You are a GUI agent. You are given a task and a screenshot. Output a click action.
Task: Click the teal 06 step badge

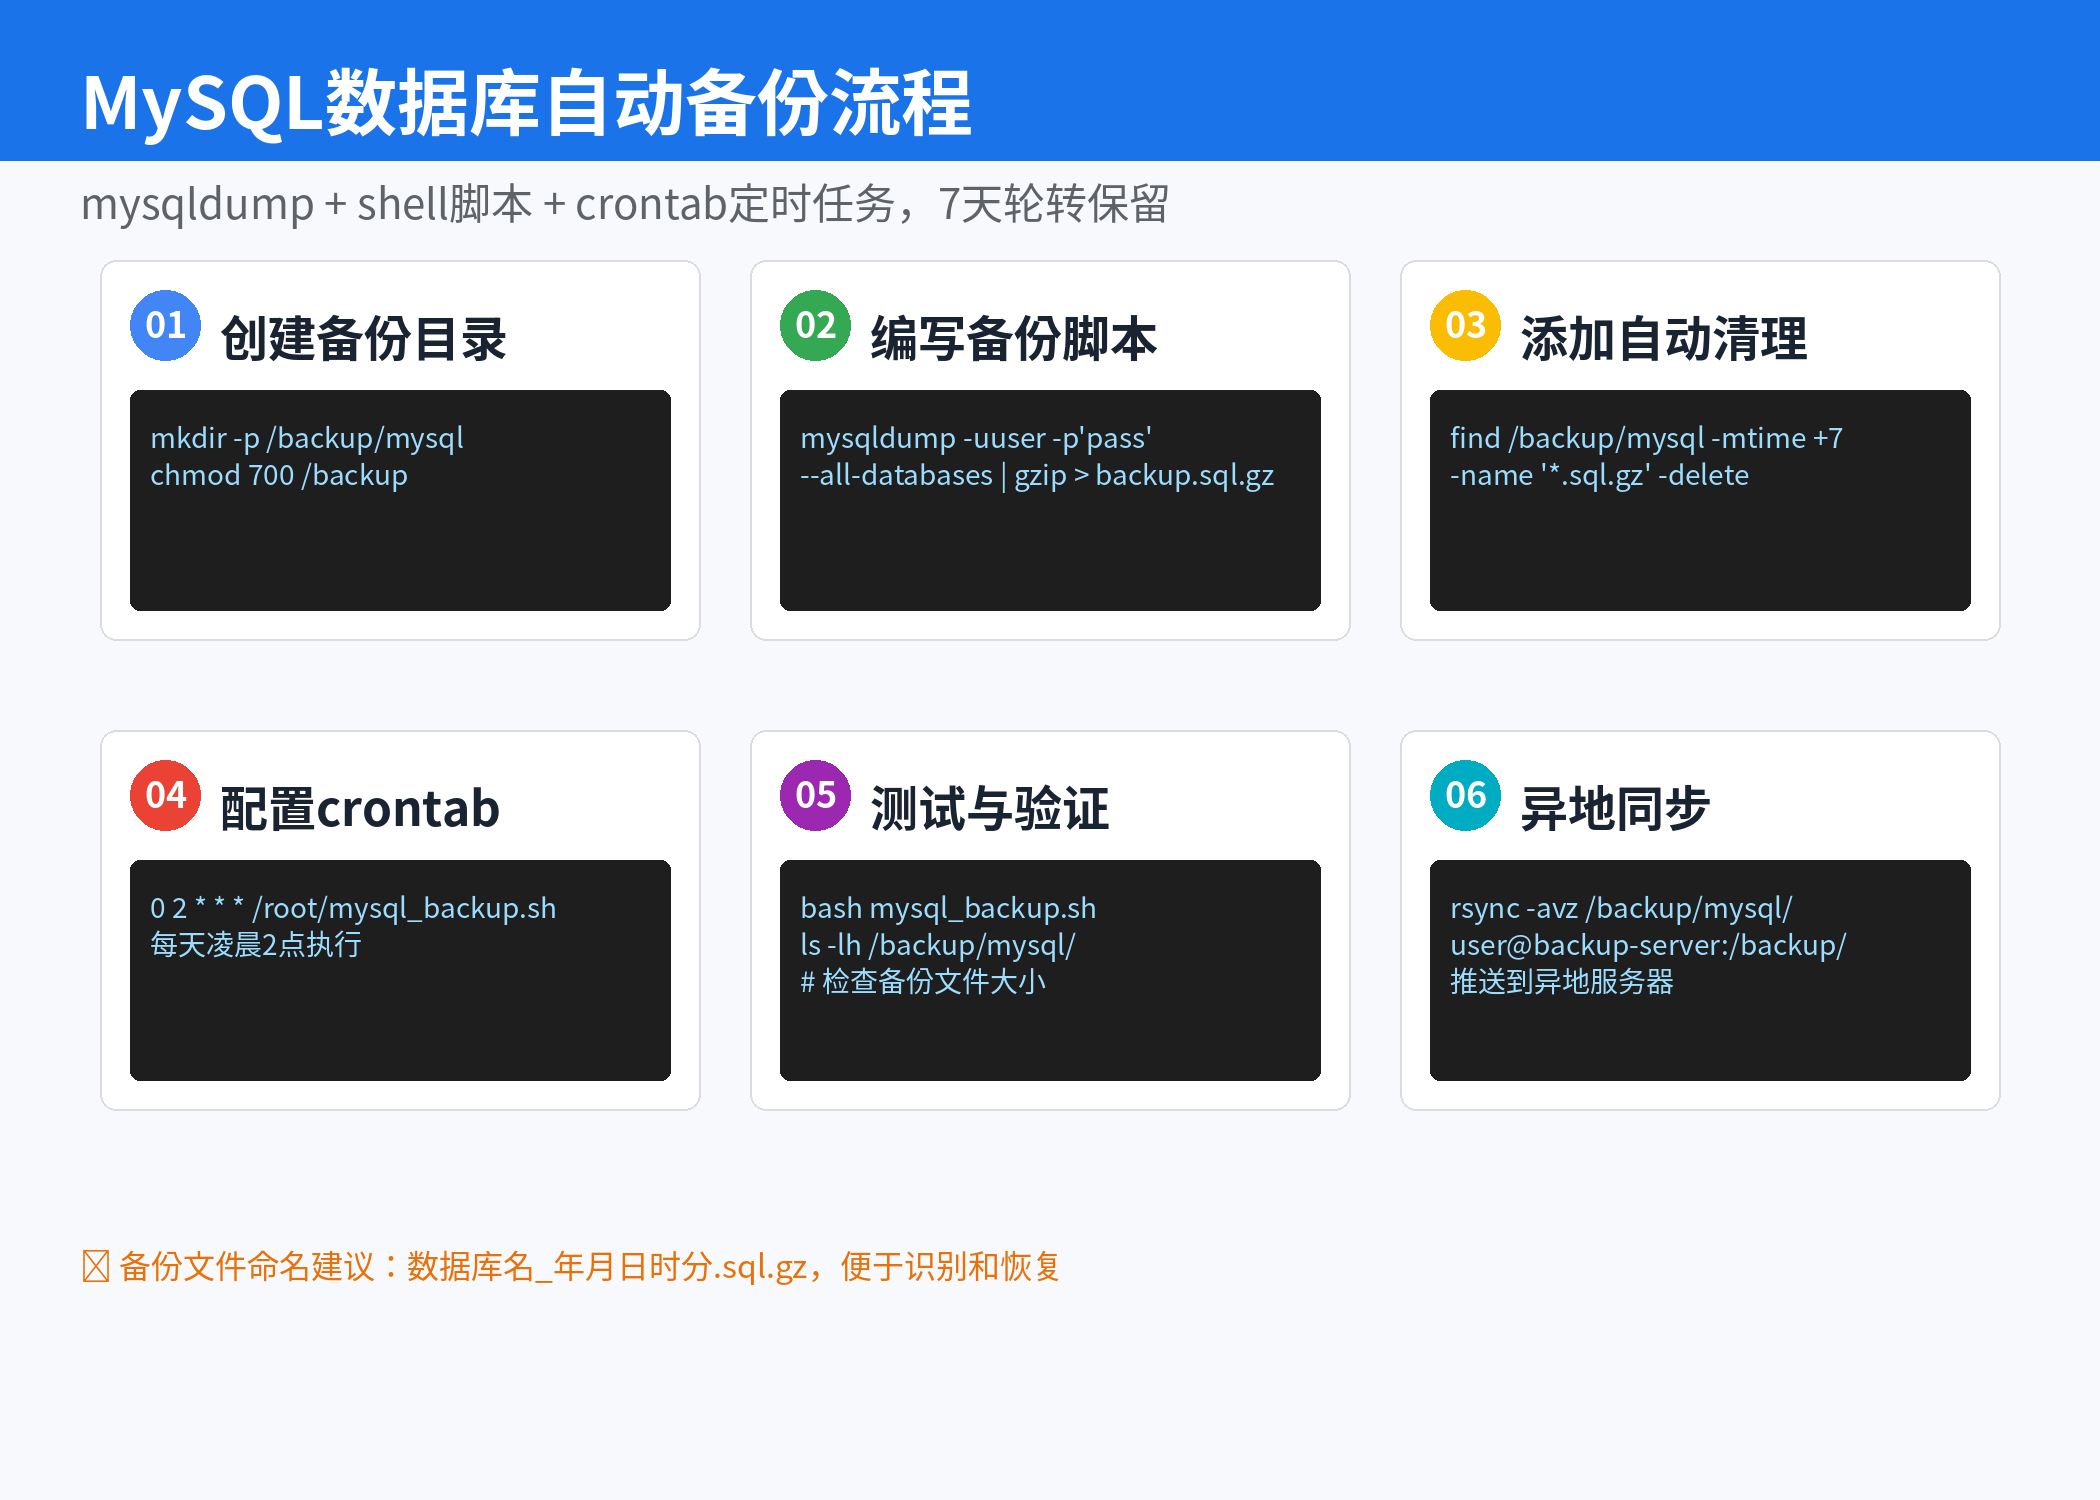1465,795
